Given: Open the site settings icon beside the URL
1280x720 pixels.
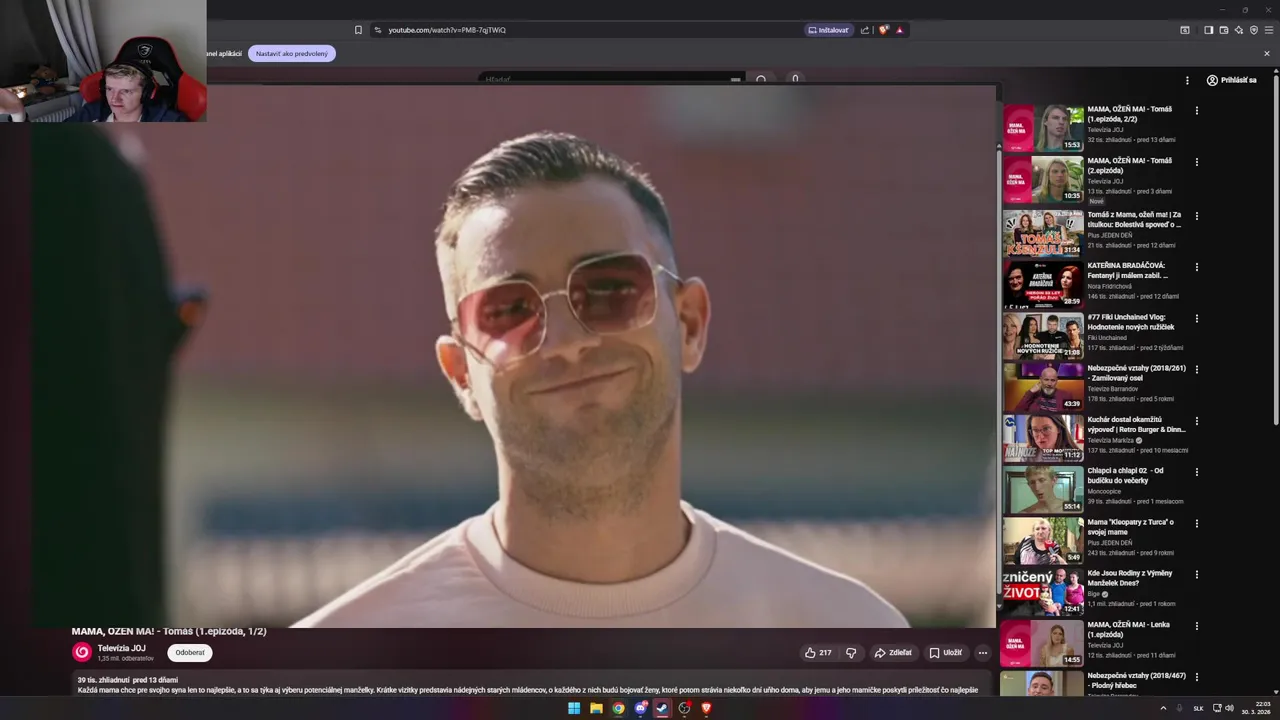Looking at the screenshot, I should pos(377,30).
